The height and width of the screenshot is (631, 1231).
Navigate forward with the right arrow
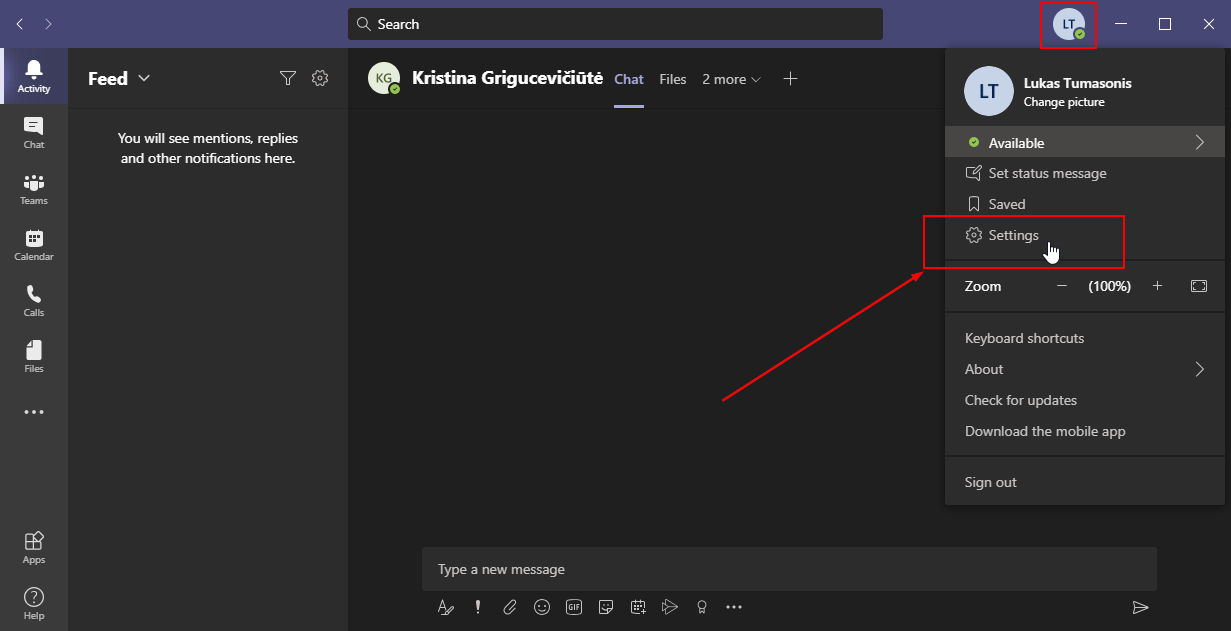(x=49, y=24)
